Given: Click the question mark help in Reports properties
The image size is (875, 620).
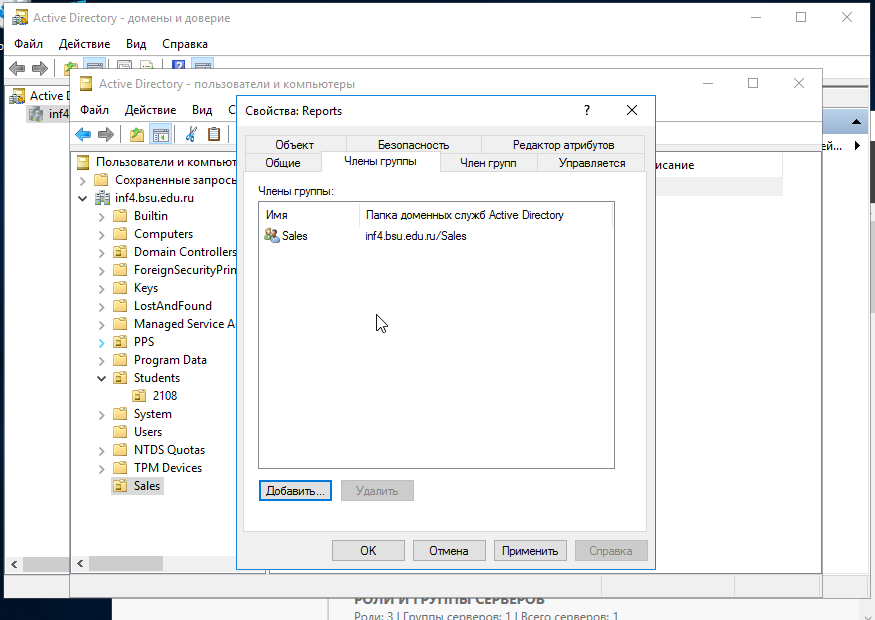Looking at the screenshot, I should [x=586, y=110].
